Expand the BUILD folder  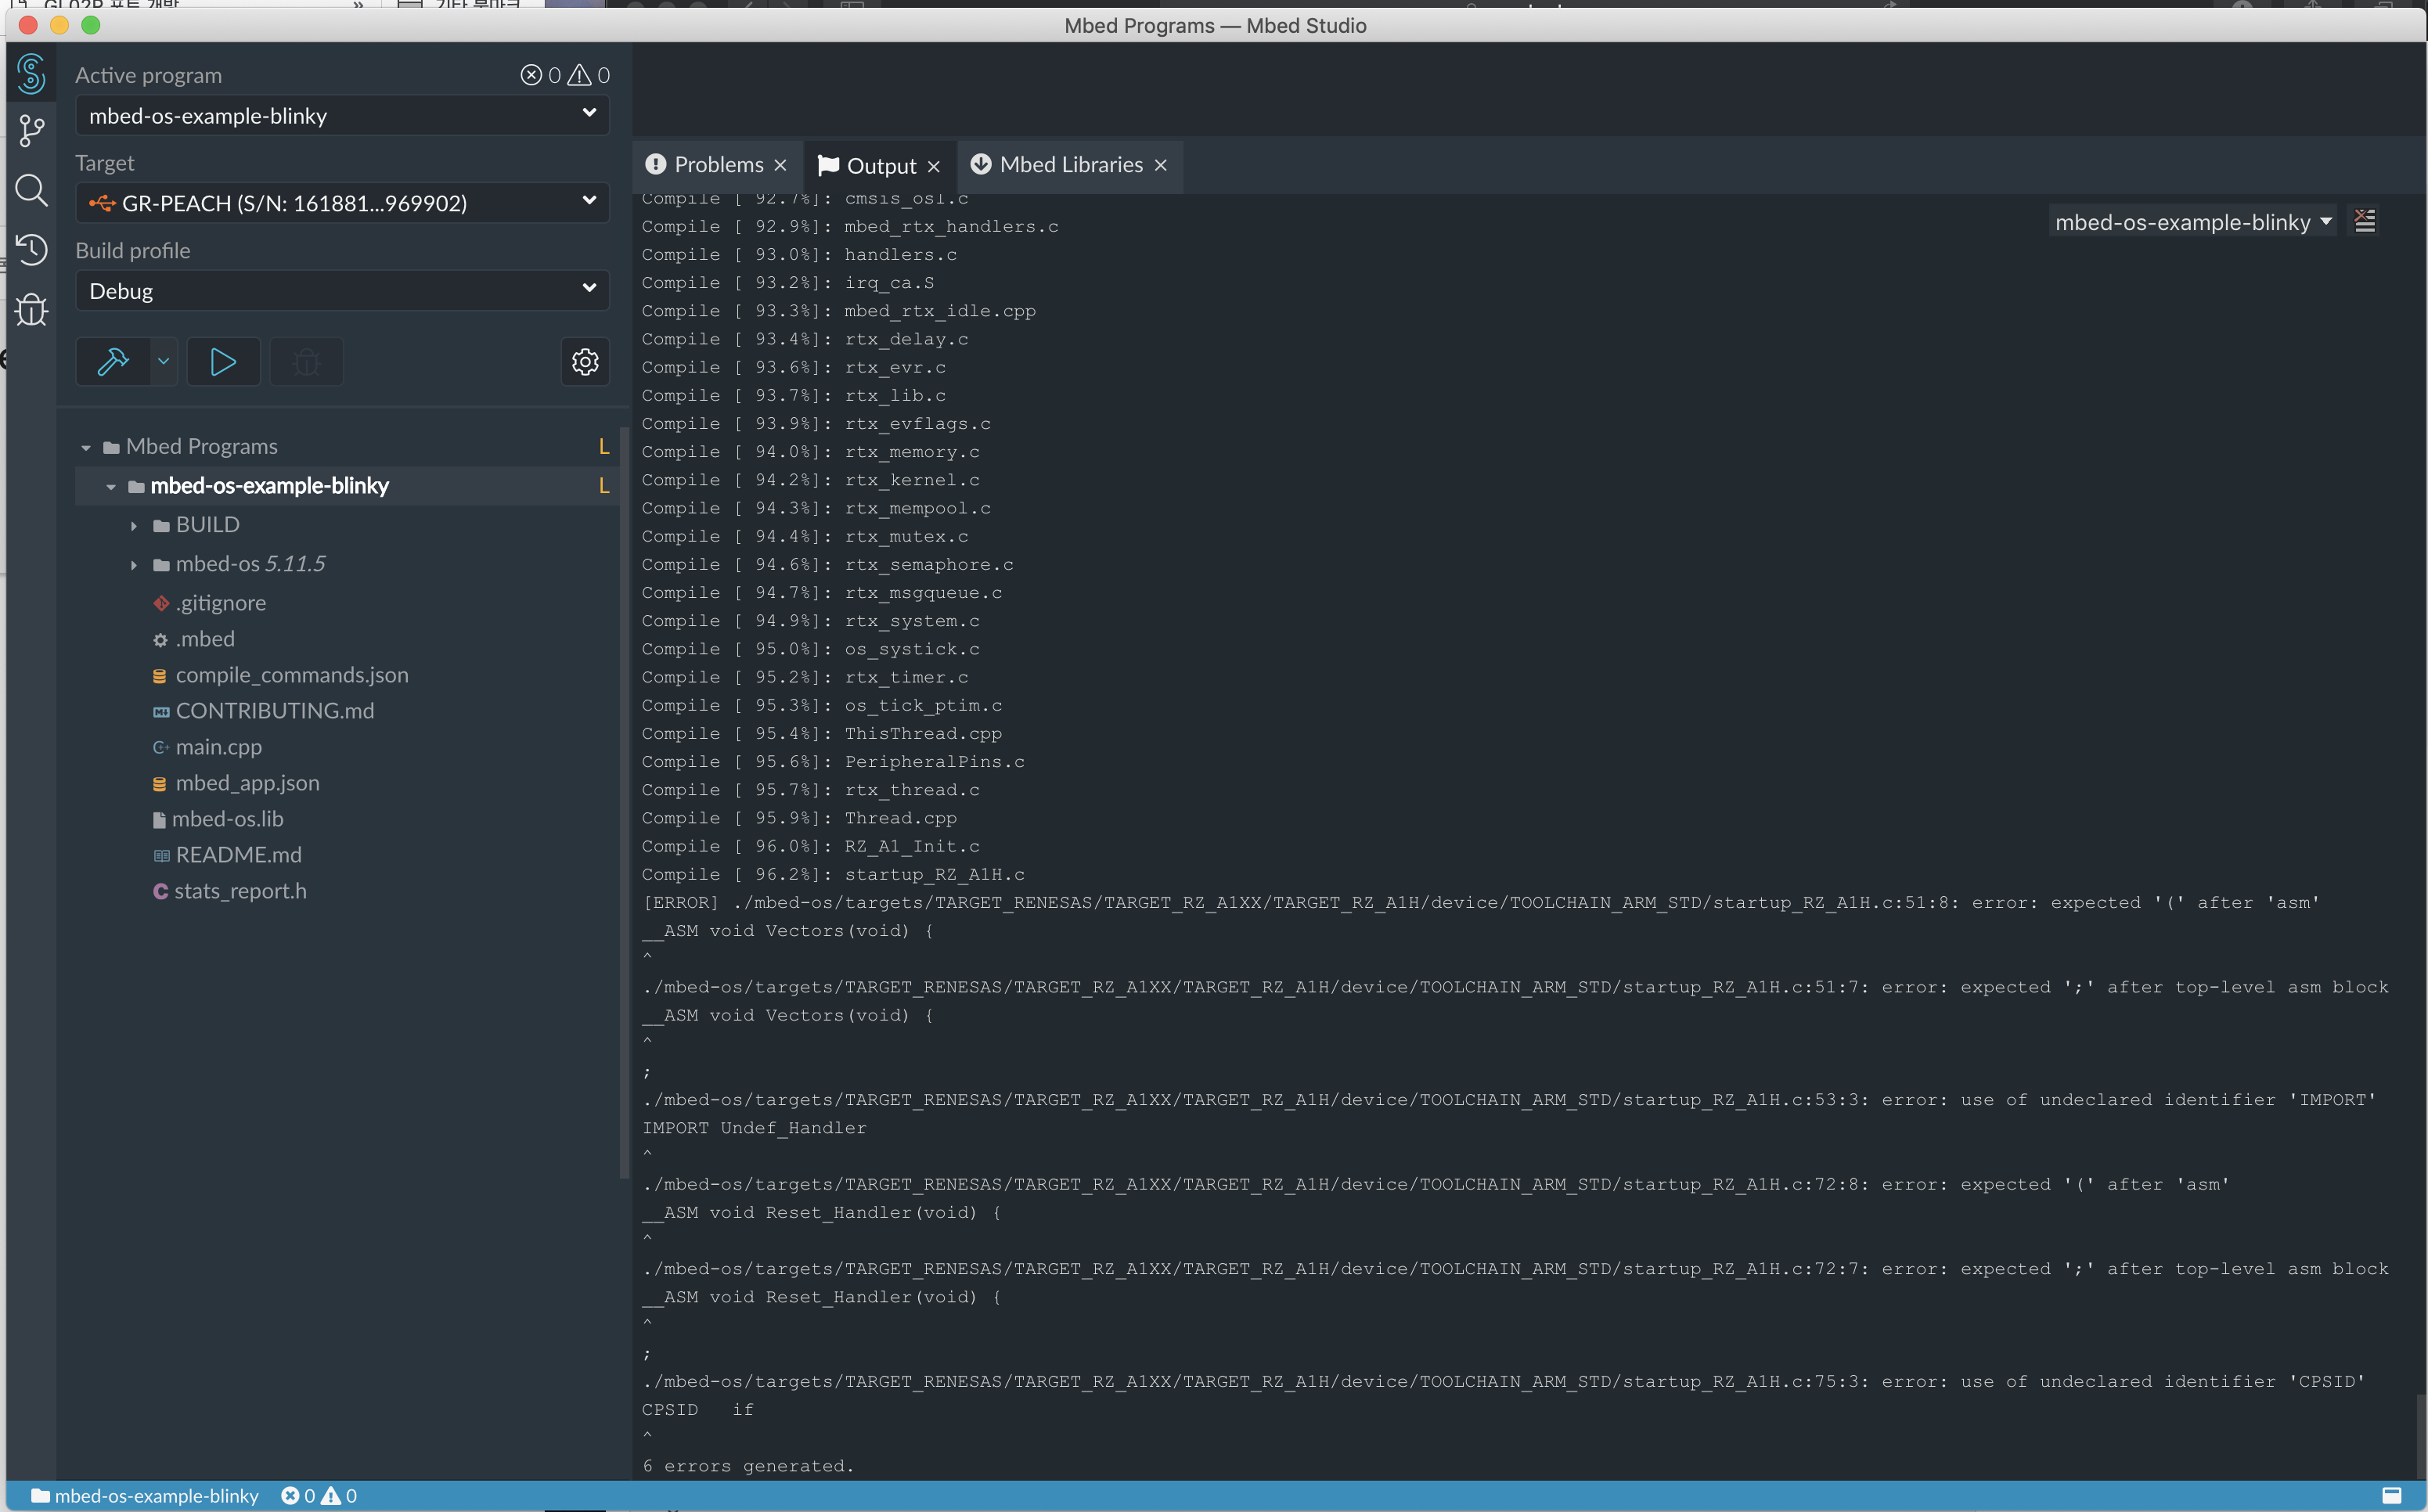(134, 525)
